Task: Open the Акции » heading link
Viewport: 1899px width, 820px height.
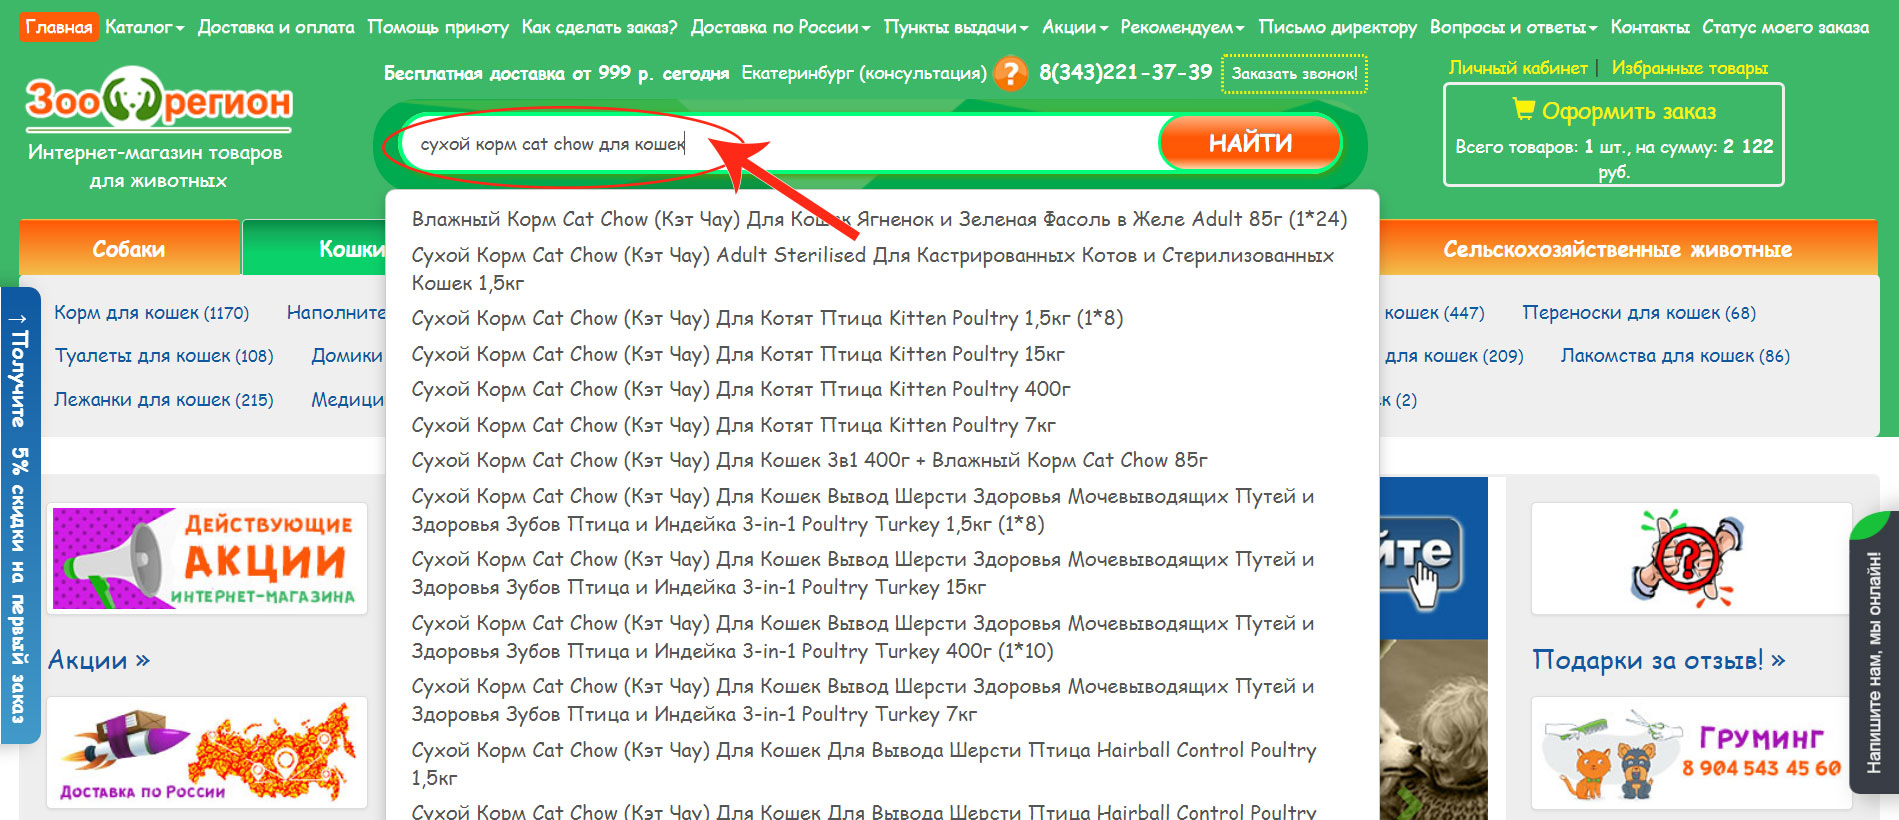Action: click(99, 660)
